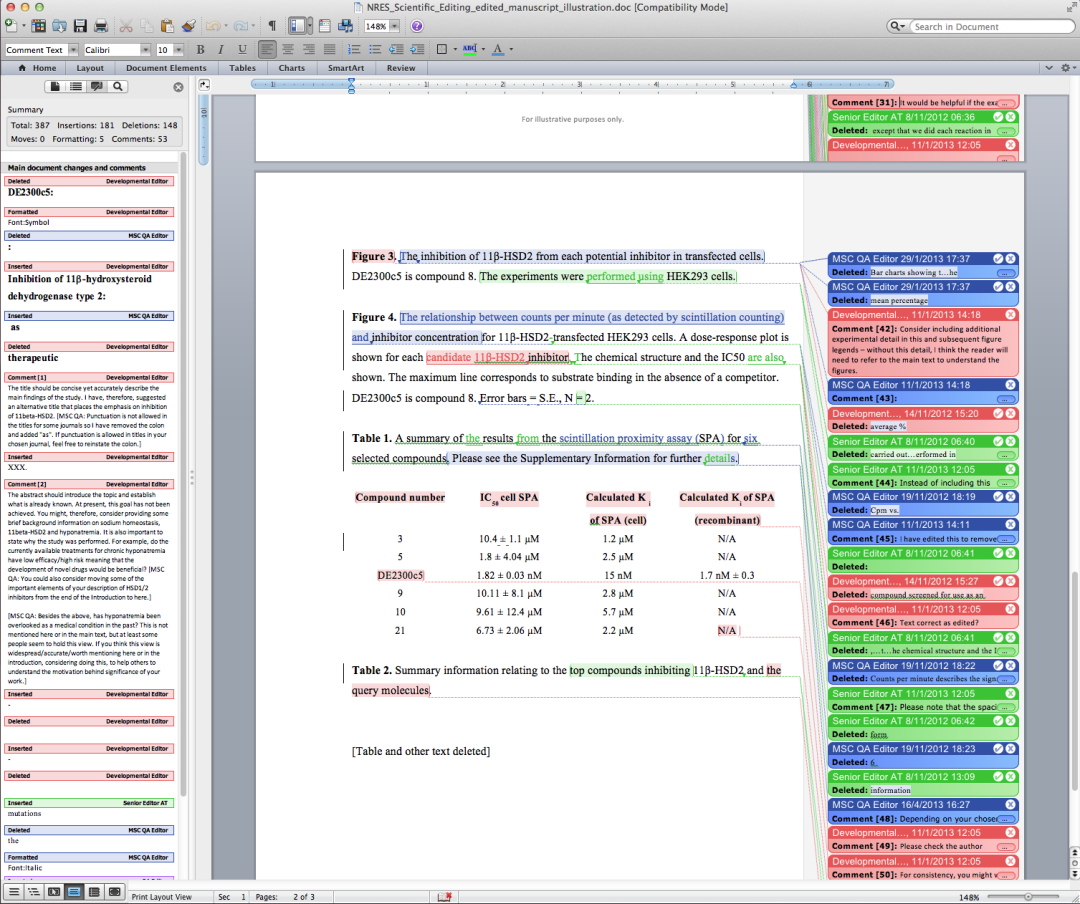Toggle center text alignment
The image size is (1080, 904).
(x=288, y=49)
